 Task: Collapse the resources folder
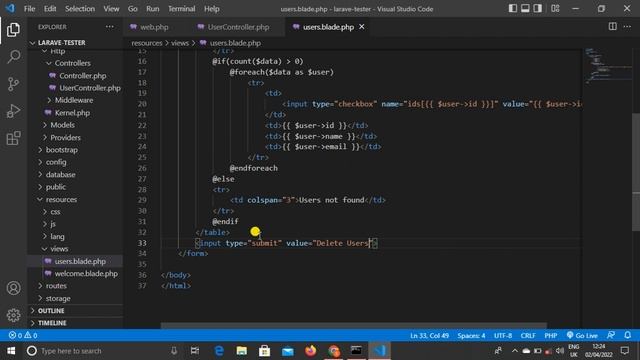point(61,199)
